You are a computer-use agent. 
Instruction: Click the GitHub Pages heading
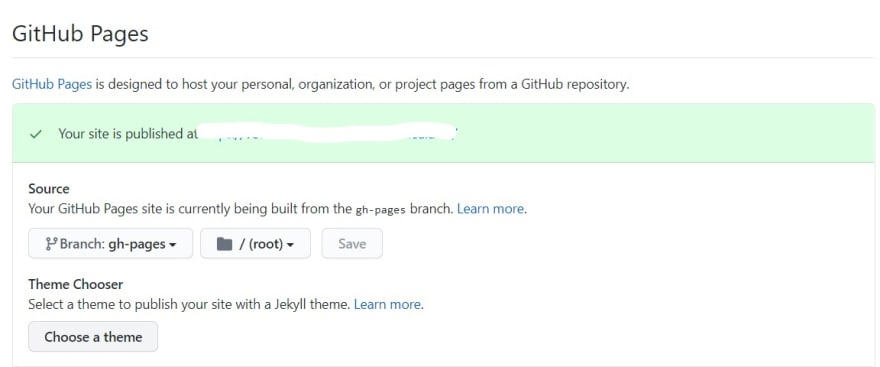[x=80, y=34]
